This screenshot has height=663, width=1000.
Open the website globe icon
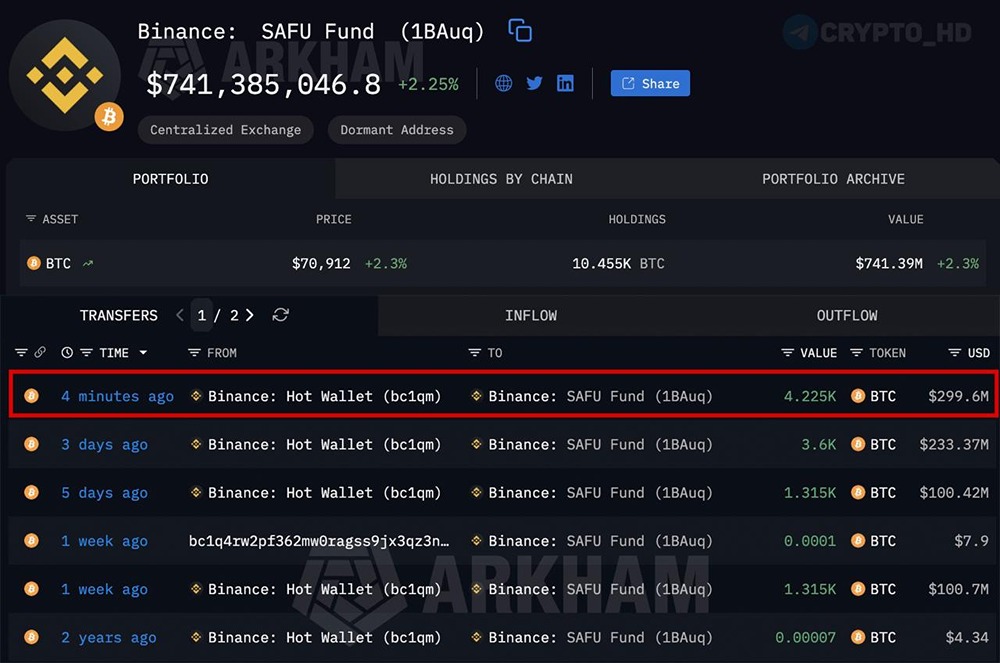coord(502,83)
